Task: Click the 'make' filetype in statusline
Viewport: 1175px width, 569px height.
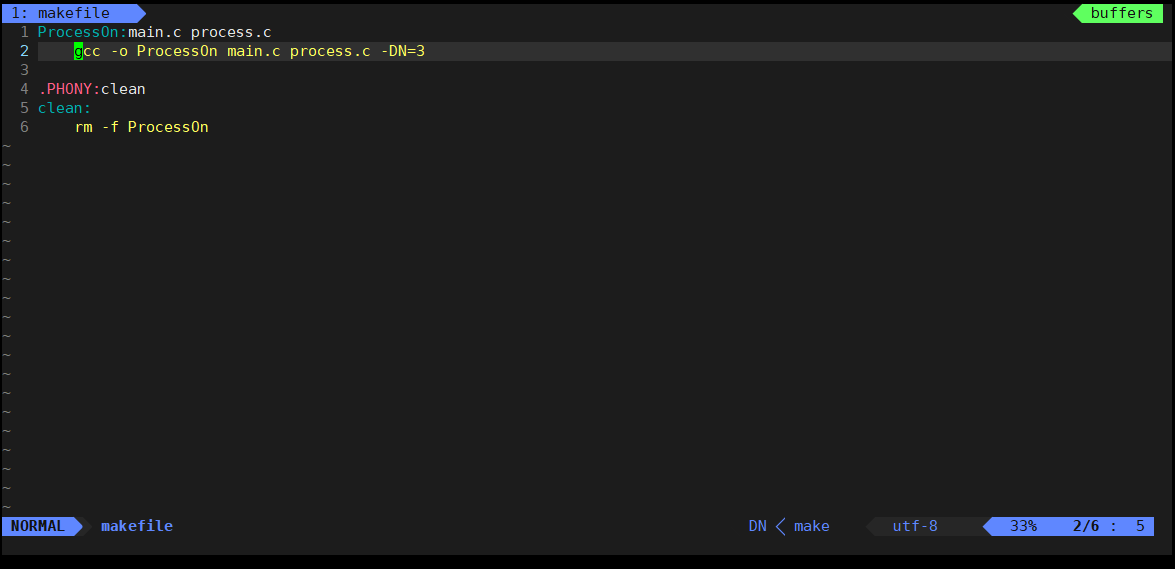Action: coord(812,526)
